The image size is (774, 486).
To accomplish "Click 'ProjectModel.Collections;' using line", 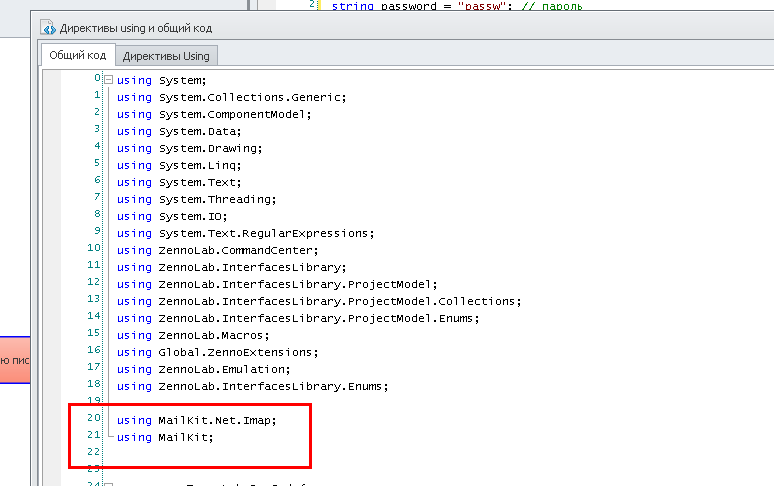I will pyautogui.click(x=319, y=301).
